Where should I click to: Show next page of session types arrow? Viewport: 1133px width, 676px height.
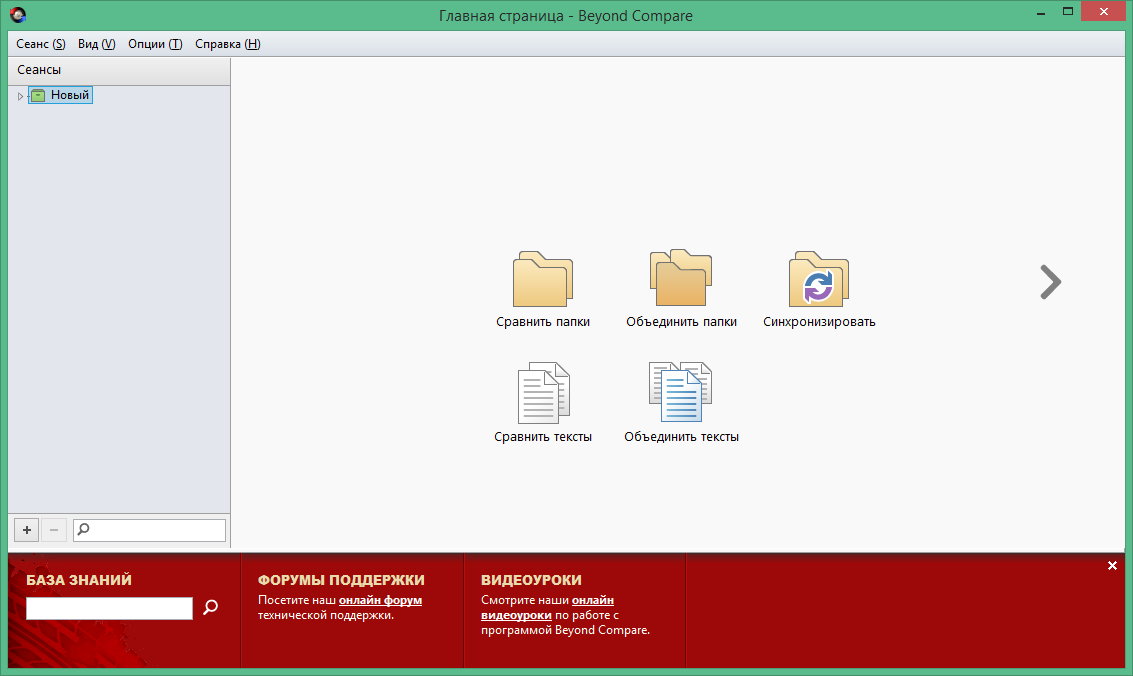1049,282
